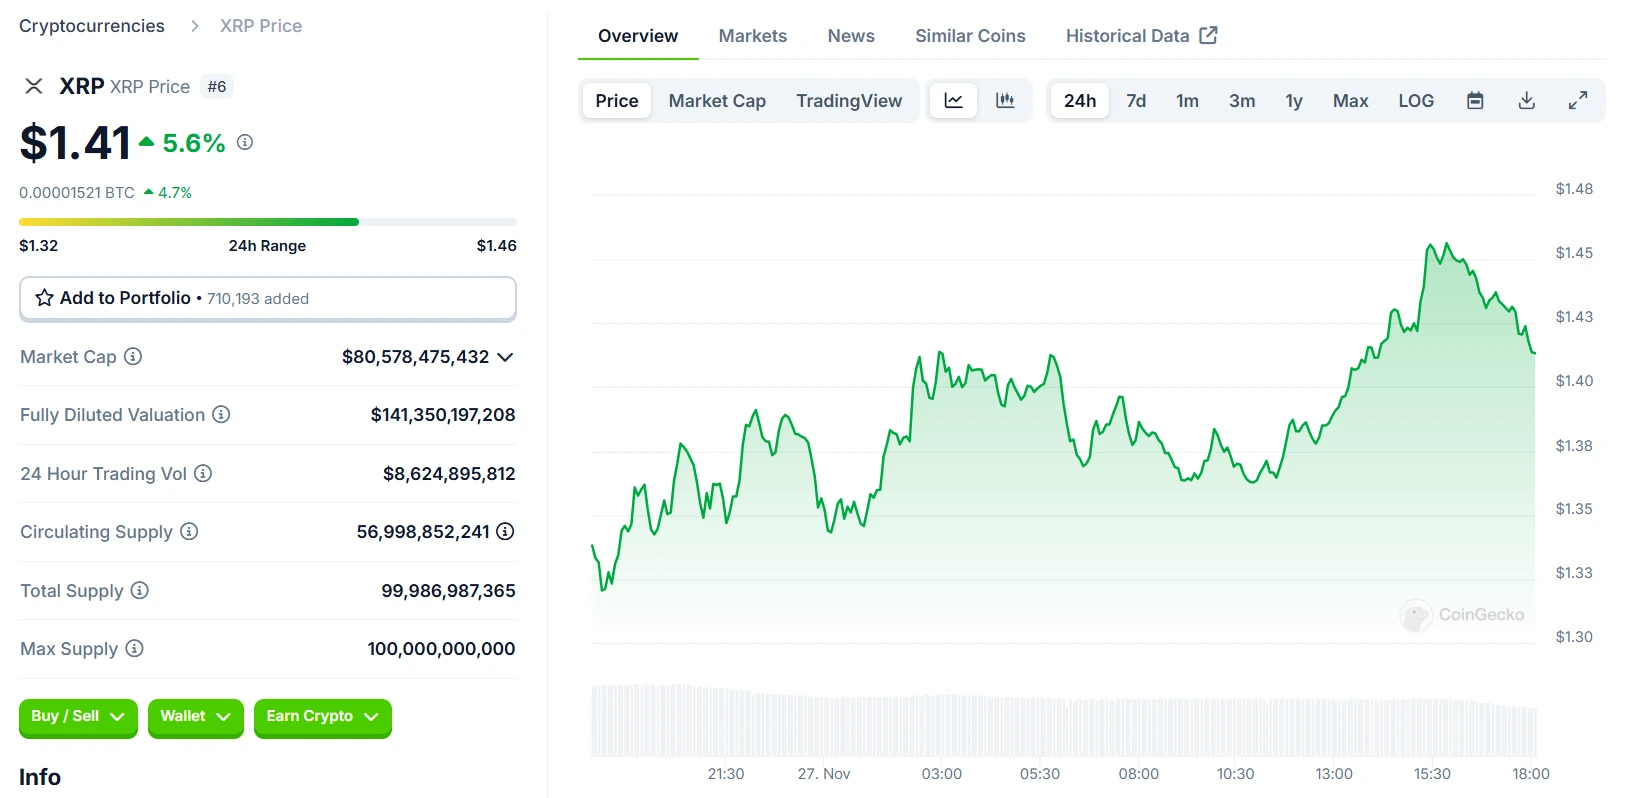Screen dimensions: 1637x798
Task: Click the $1.46 range high label
Action: click(496, 246)
